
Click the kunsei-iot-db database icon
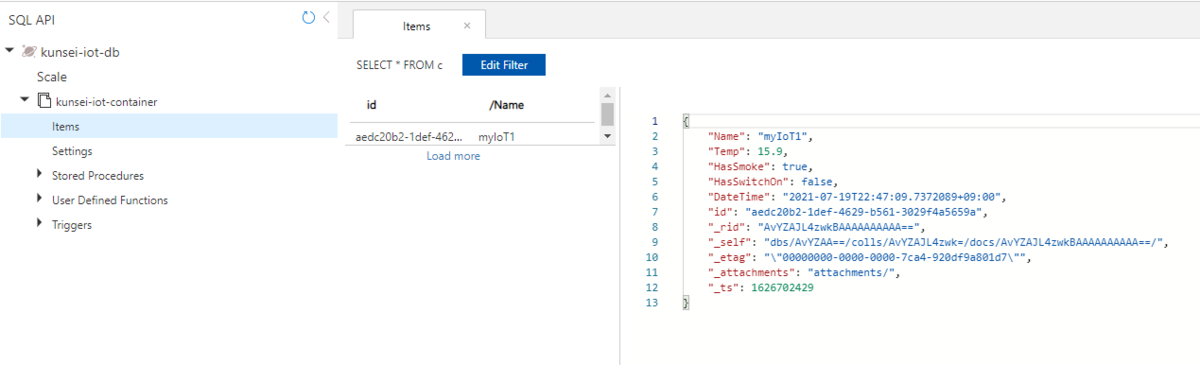click(x=29, y=51)
